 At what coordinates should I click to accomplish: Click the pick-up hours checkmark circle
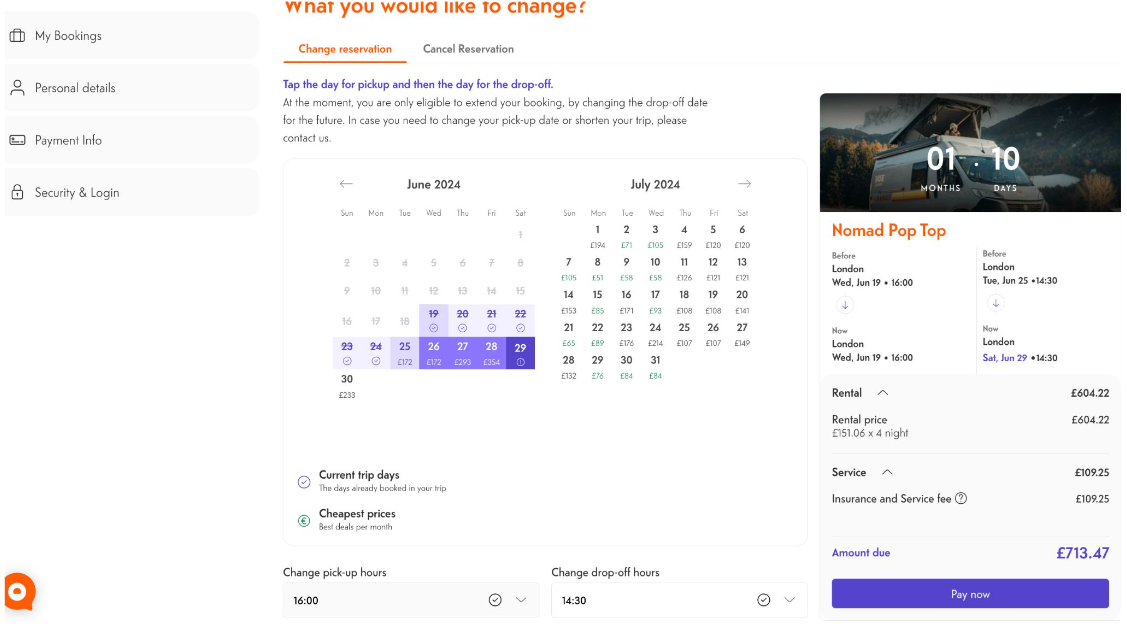coord(495,600)
